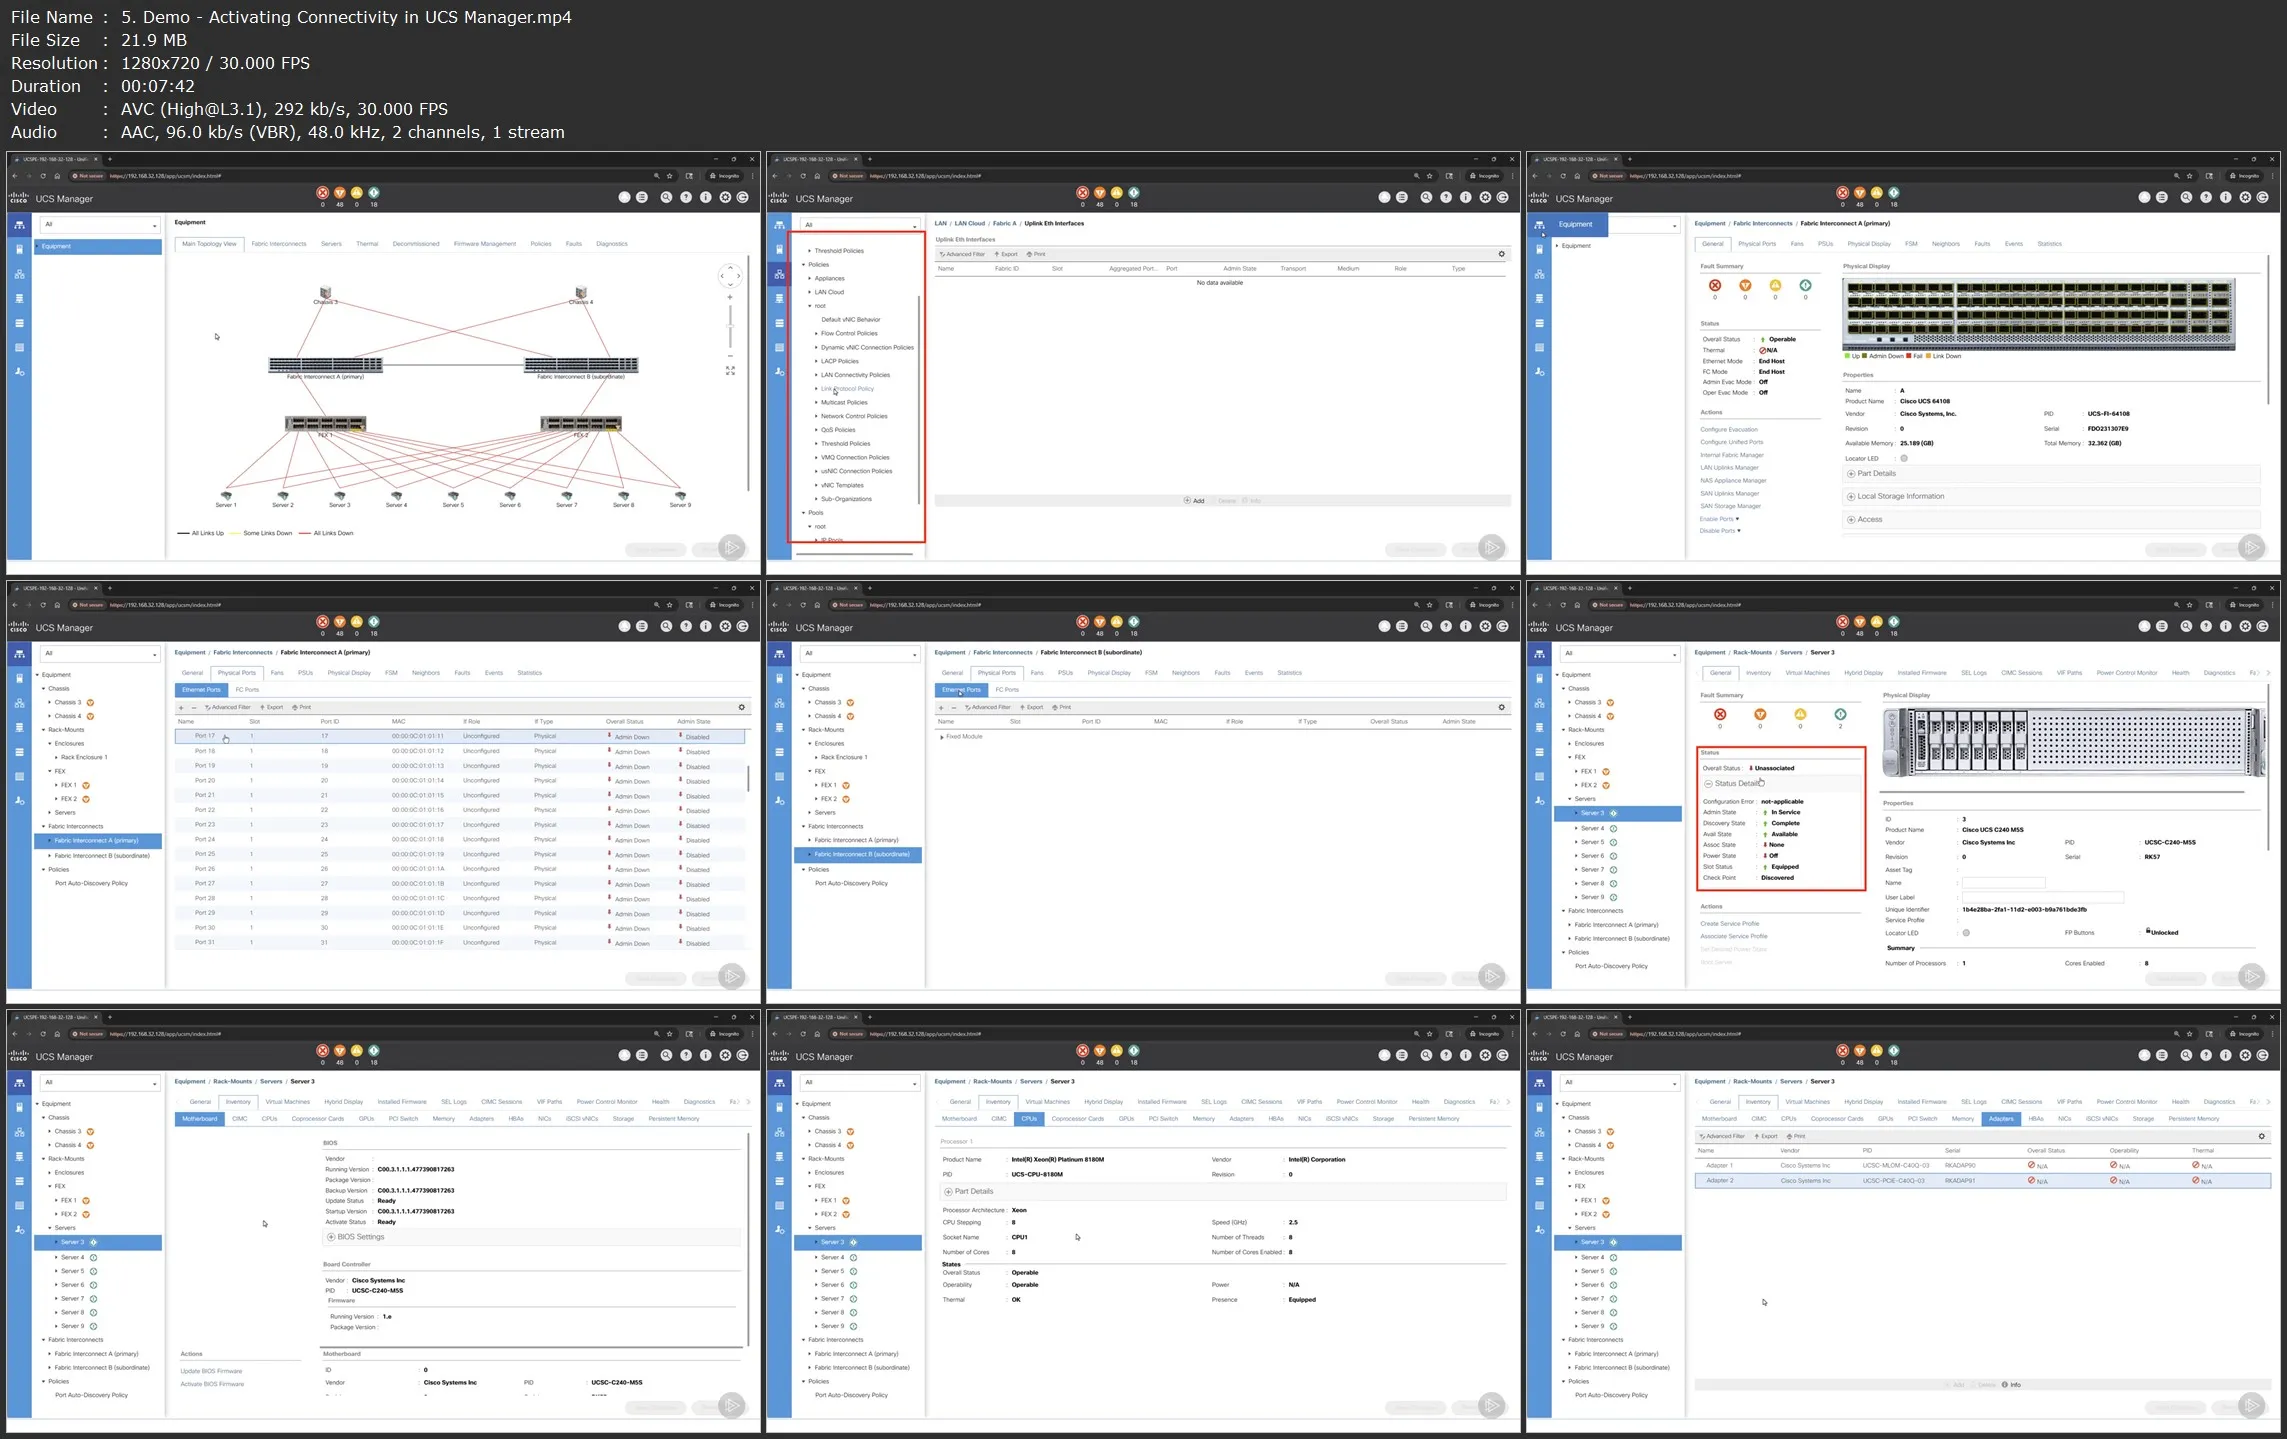
Task: Select Adapter 2 row in Server 3 Adapters frame
Action: [x=1982, y=1181]
